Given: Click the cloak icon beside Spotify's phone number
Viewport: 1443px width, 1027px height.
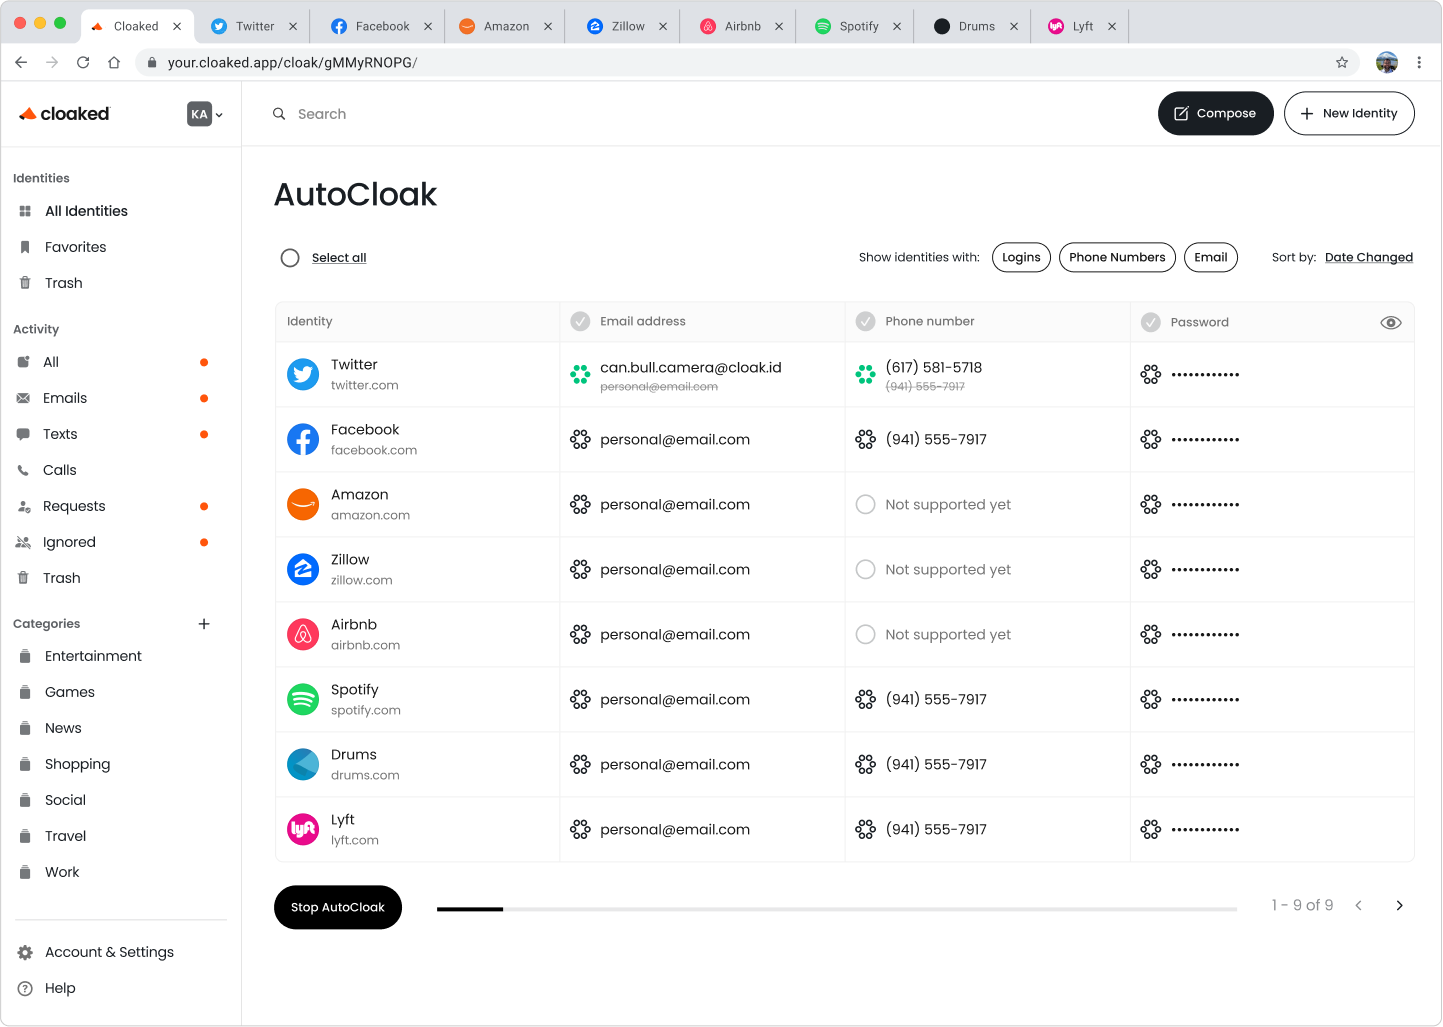Looking at the screenshot, I should pos(865,699).
